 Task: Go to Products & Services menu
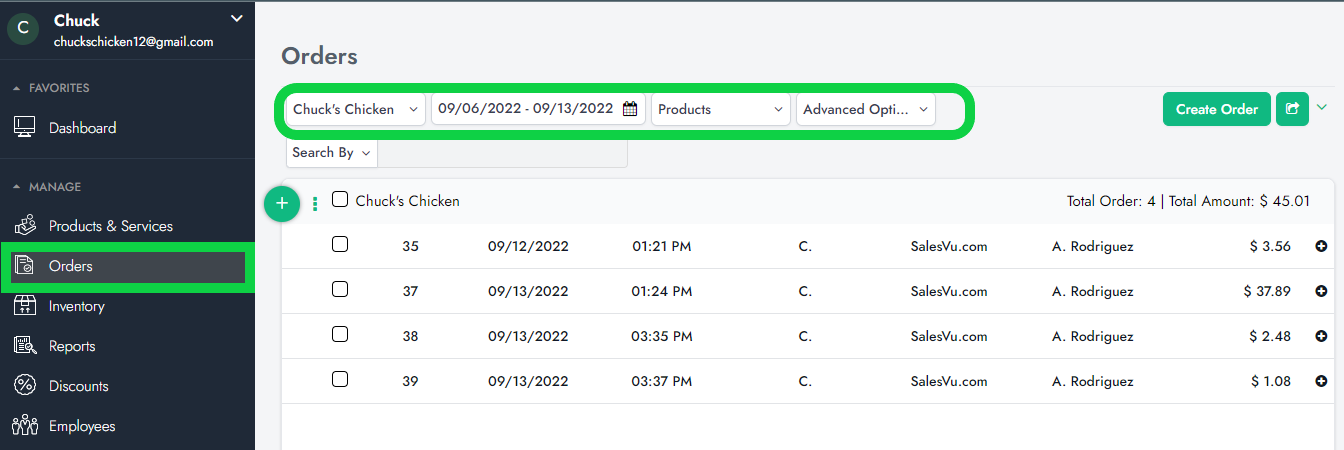click(x=110, y=226)
